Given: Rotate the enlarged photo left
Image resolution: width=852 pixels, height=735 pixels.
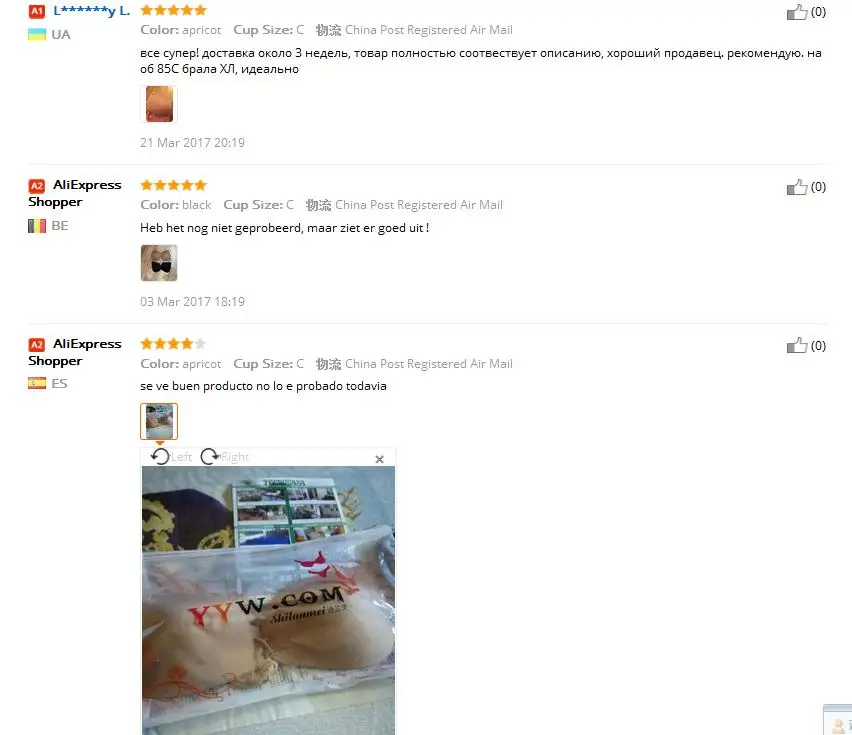Looking at the screenshot, I should [x=171, y=457].
